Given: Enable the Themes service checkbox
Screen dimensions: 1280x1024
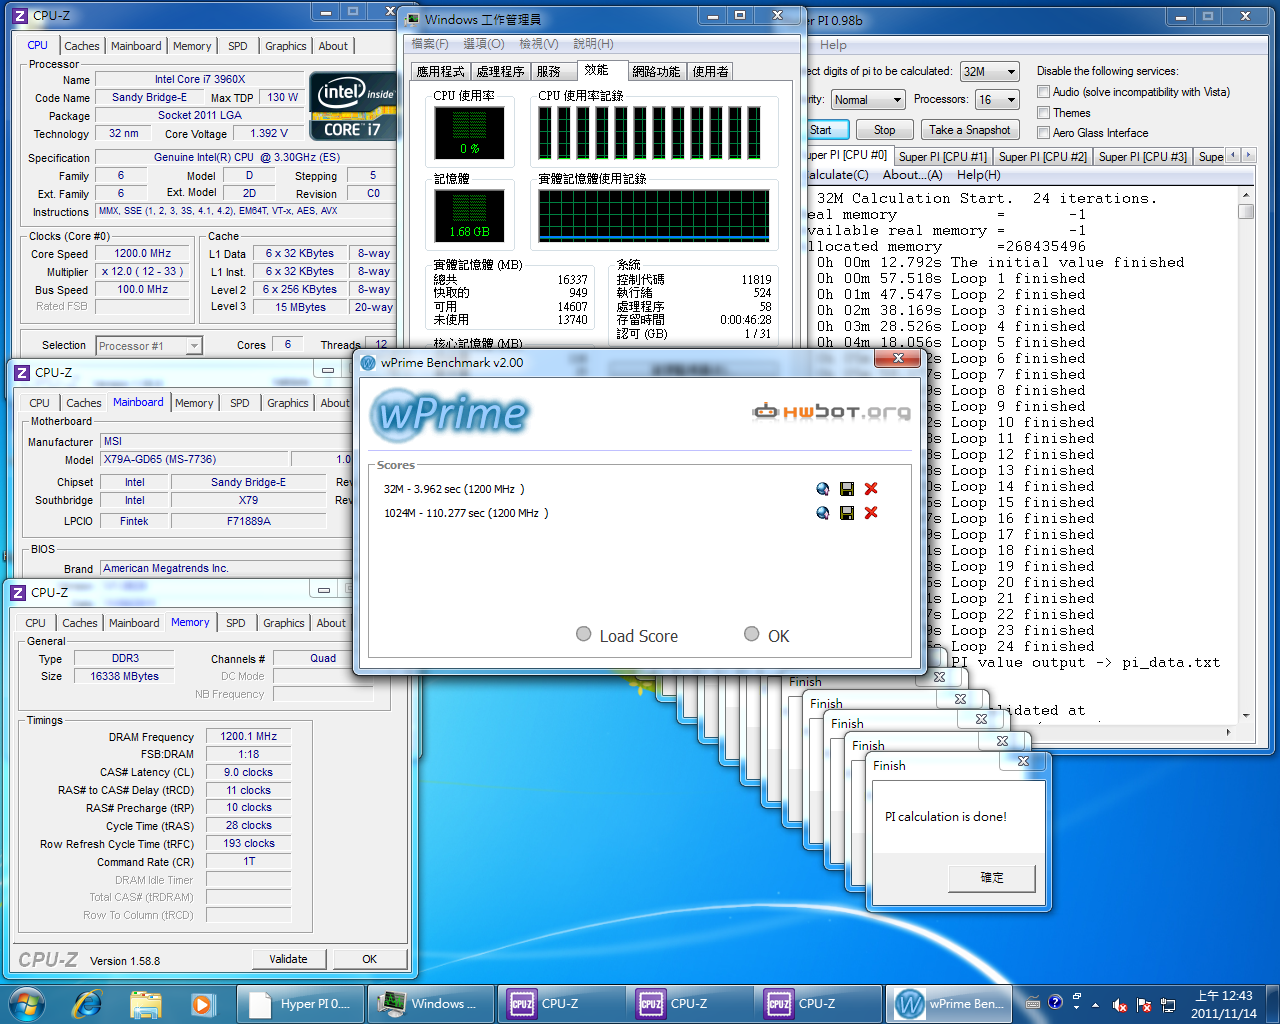Looking at the screenshot, I should [1043, 113].
